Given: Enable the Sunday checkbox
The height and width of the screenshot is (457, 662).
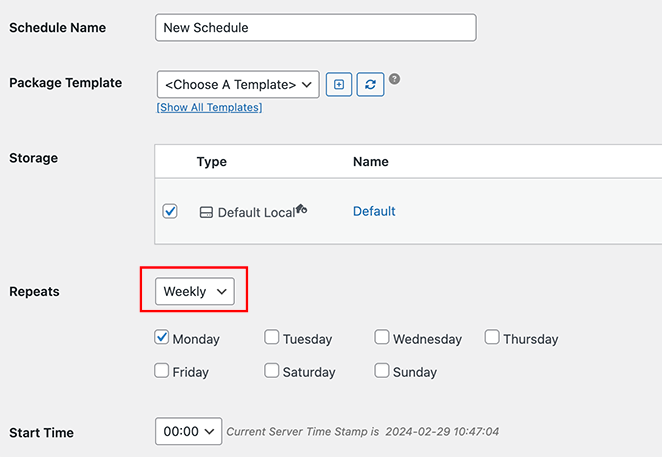Looking at the screenshot, I should point(382,371).
